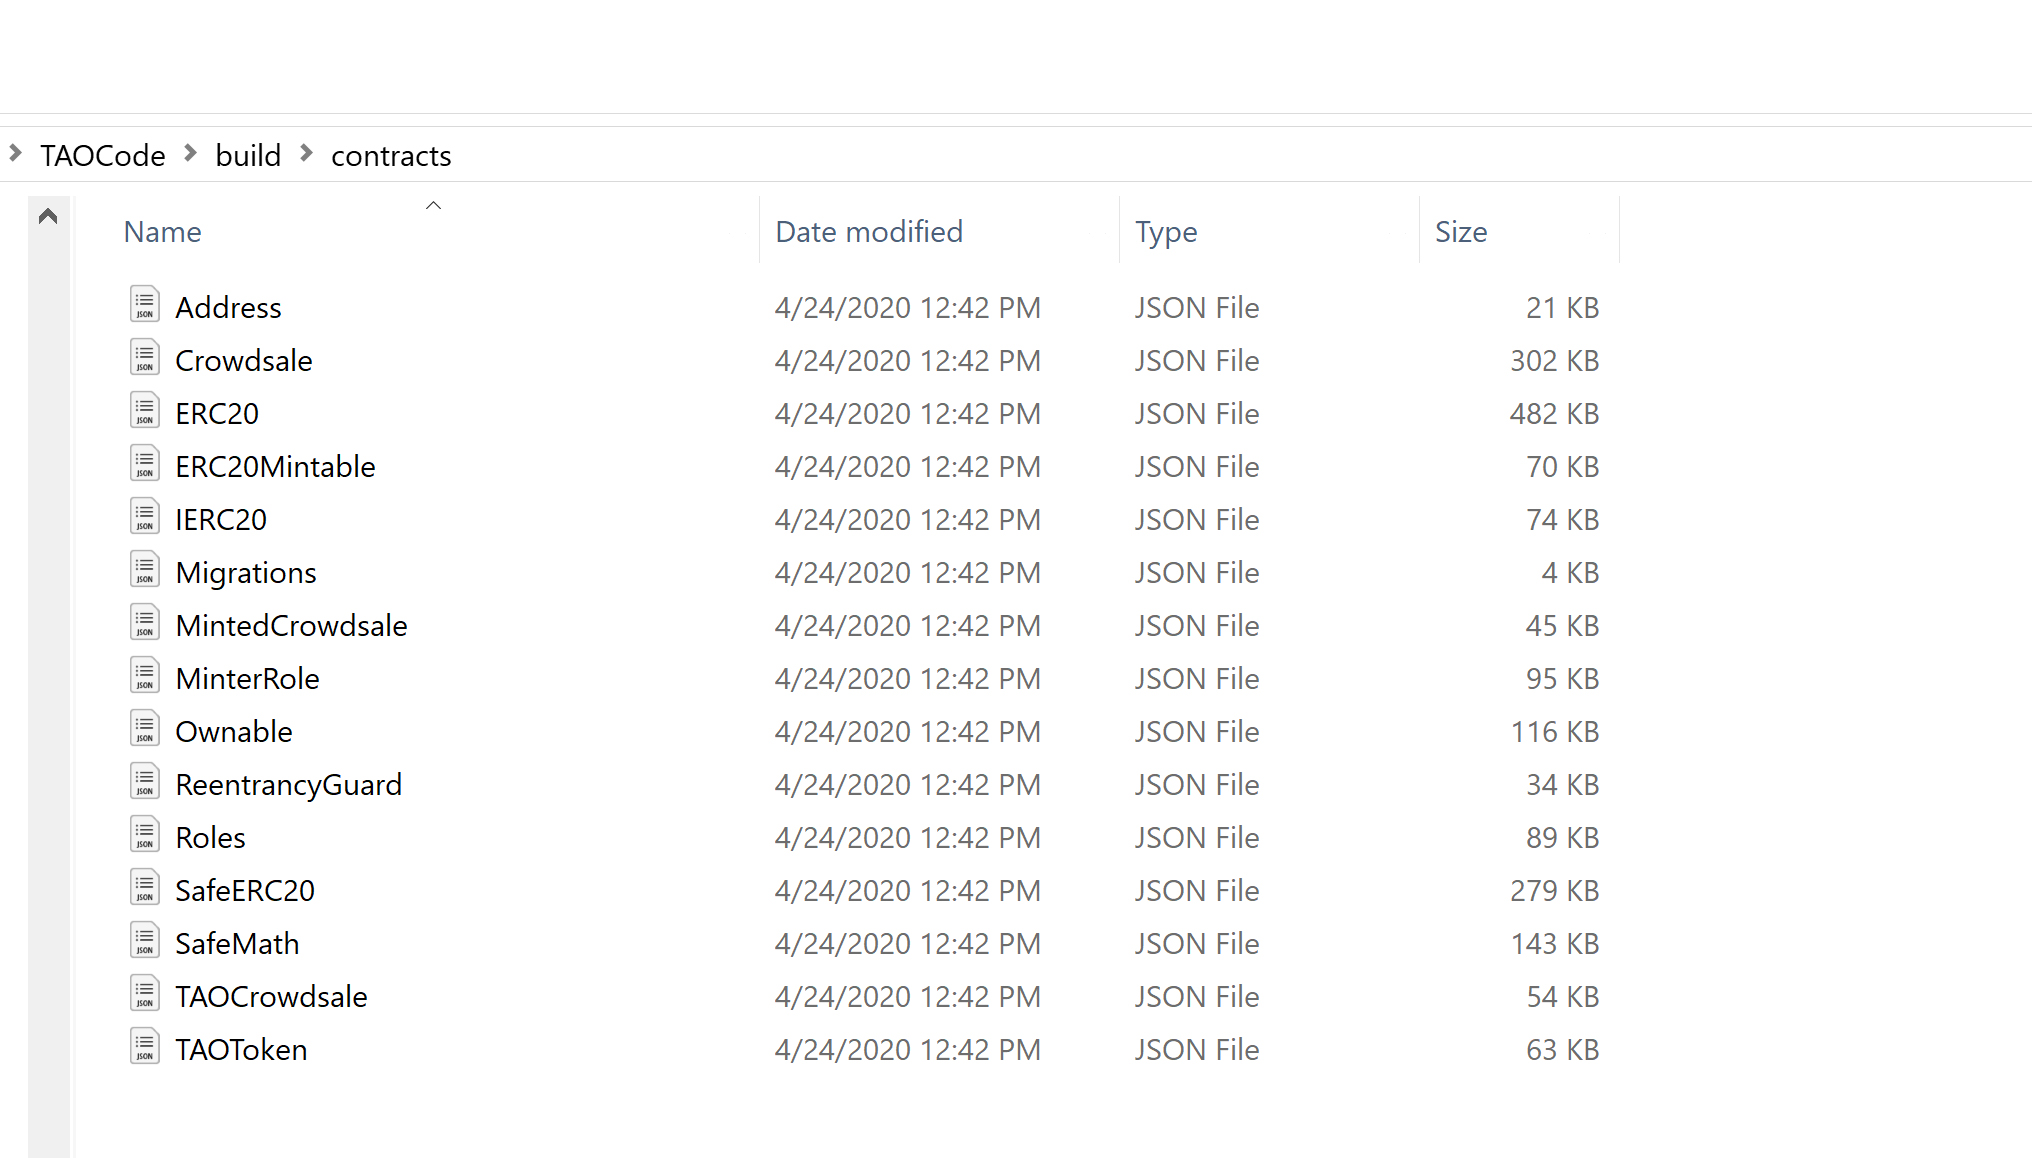Click the ReentrancyGuard file icon
The width and height of the screenshot is (2032, 1158).
pyautogui.click(x=145, y=782)
